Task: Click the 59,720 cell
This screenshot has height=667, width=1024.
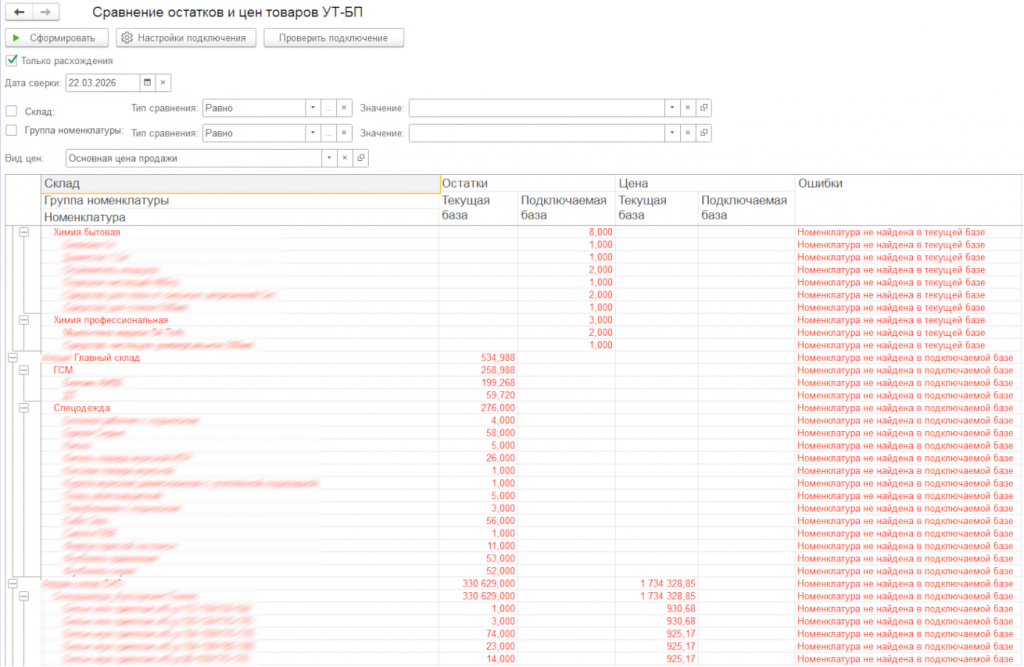Action: (x=500, y=395)
